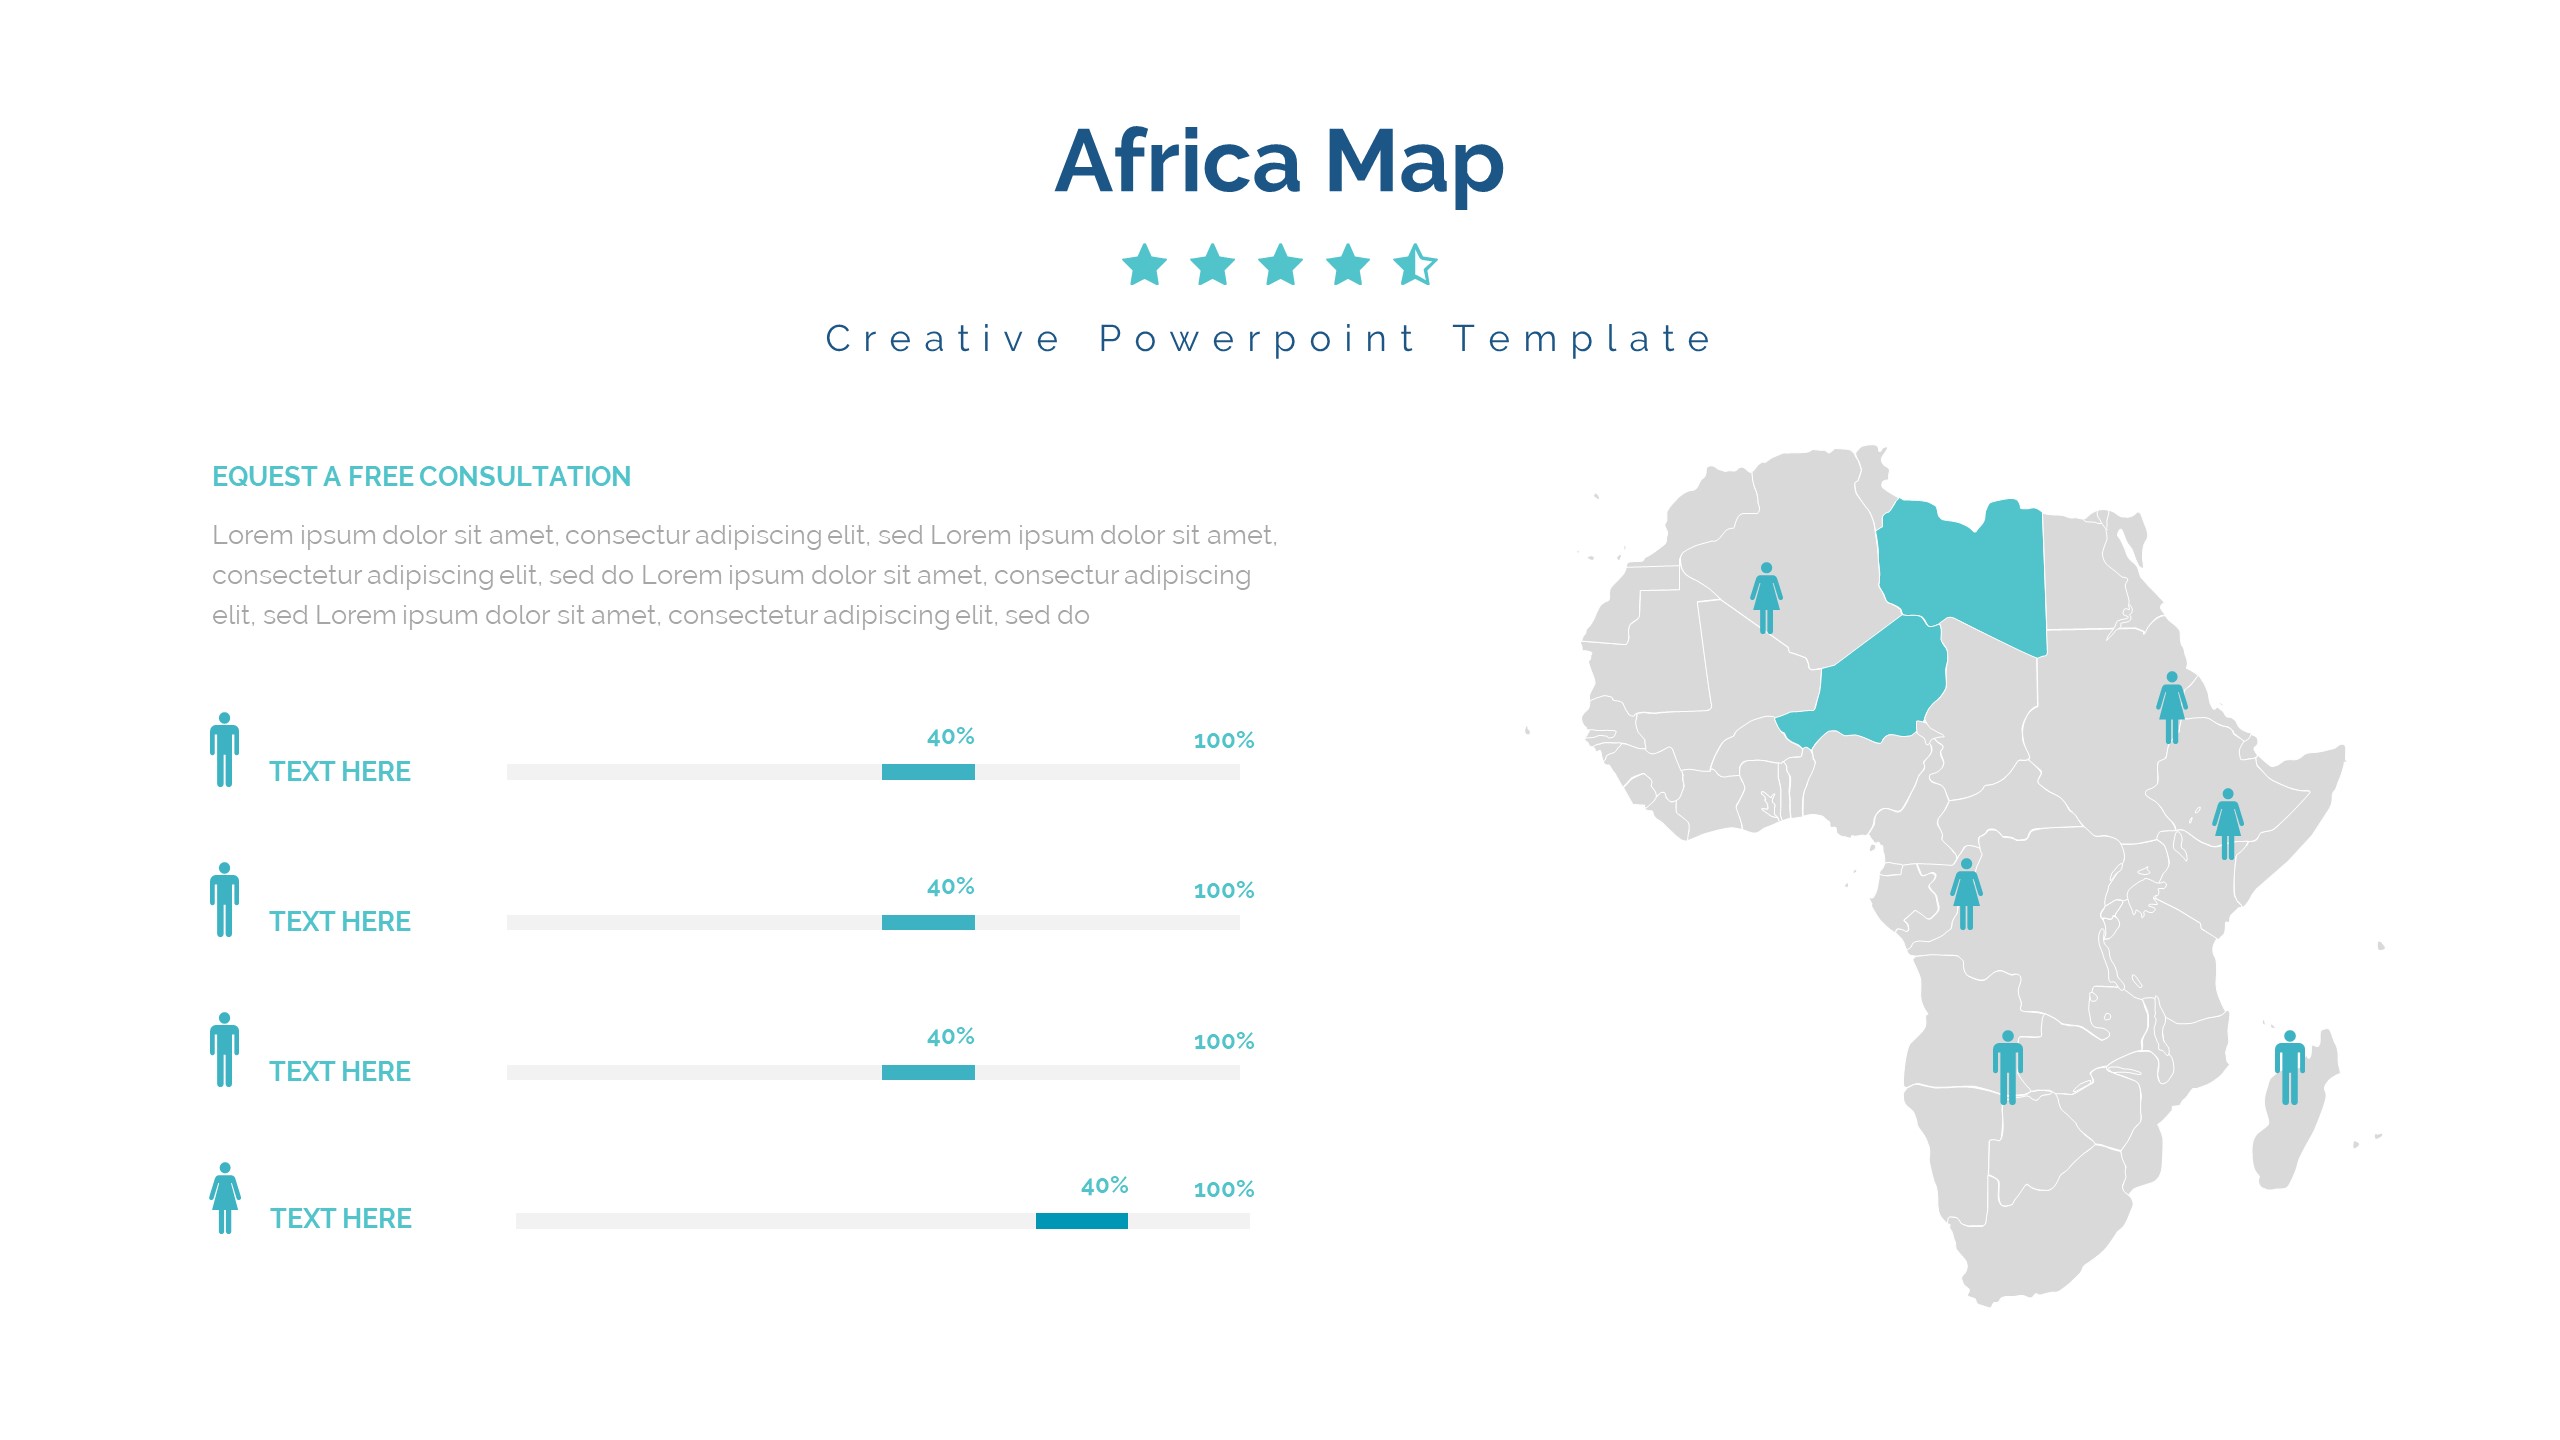This screenshot has height=1440, width=2560.
Task: Select the Creative Powerpoint Template subtitle
Action: [1270, 339]
